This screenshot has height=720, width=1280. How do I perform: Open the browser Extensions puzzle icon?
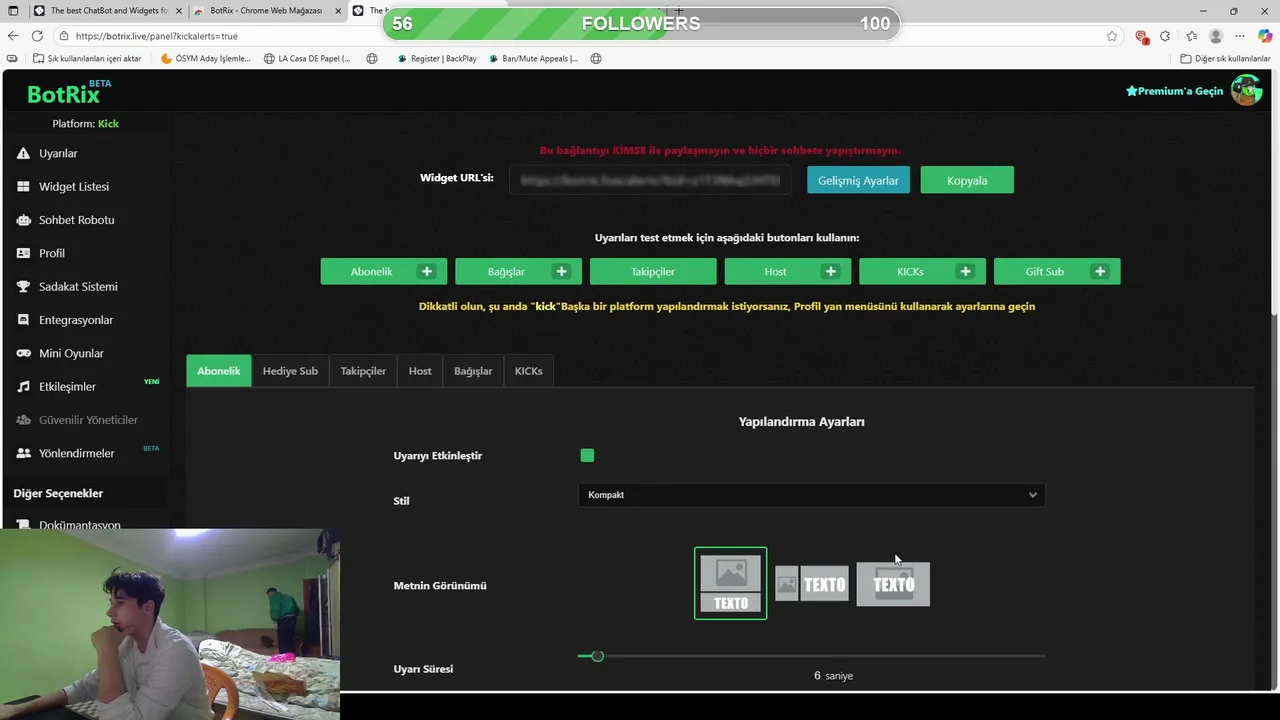[1165, 36]
